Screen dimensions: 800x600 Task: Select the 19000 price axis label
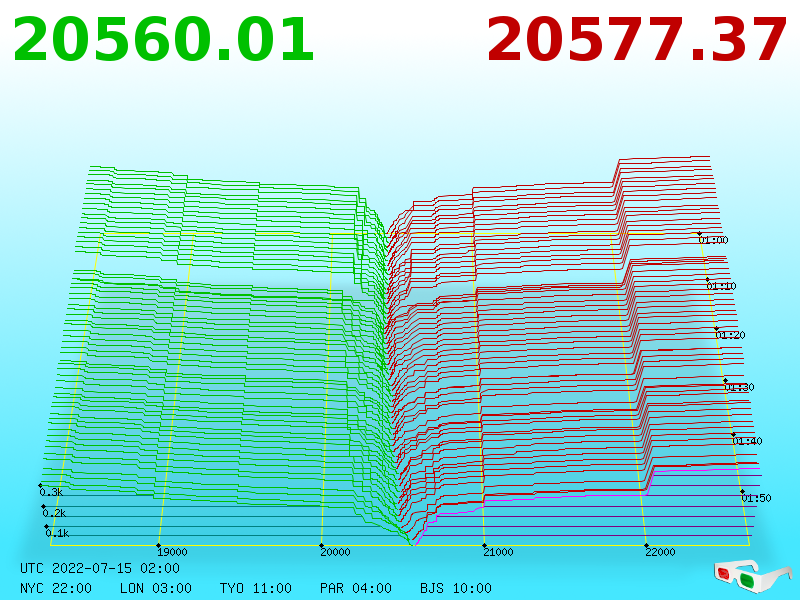pos(172,552)
